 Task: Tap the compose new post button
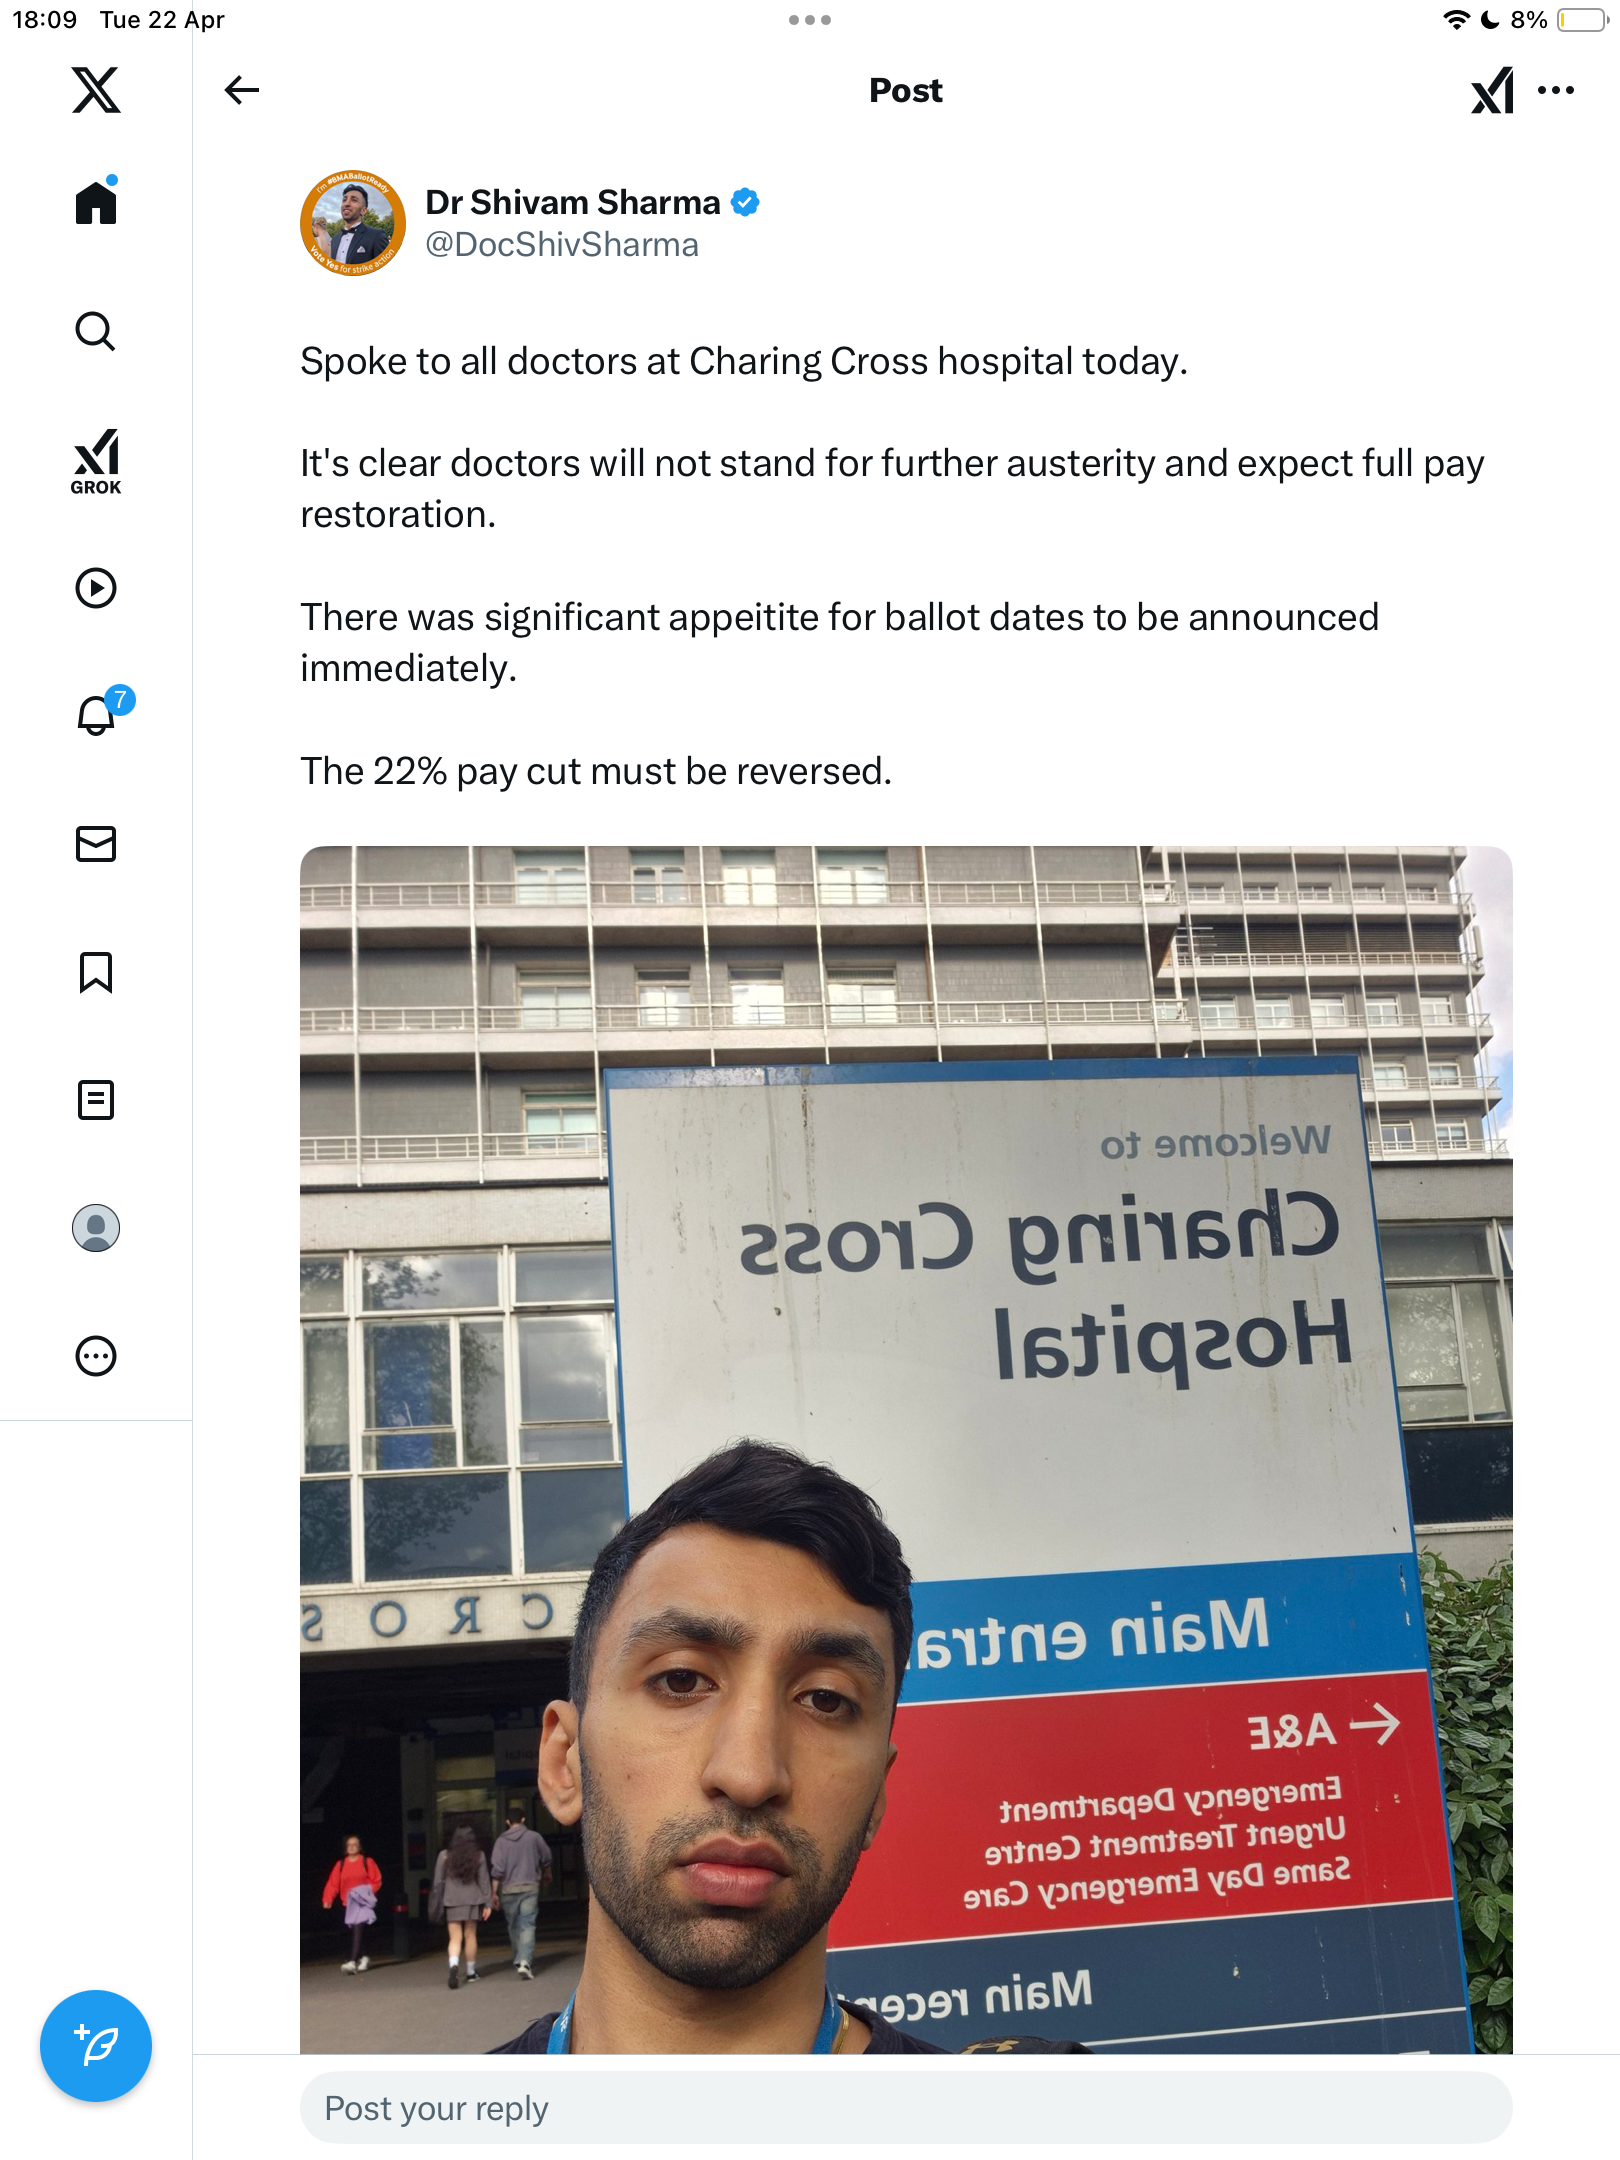(96, 2046)
